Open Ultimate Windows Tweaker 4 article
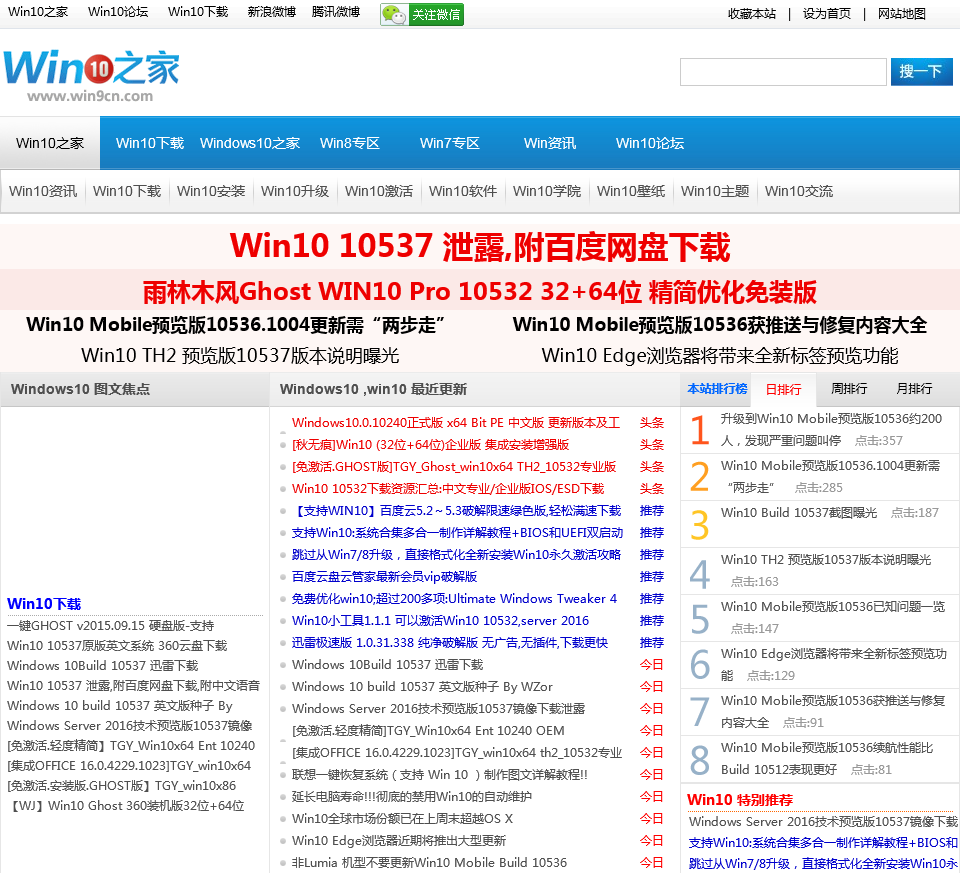The image size is (960, 873). pyautogui.click(x=454, y=599)
